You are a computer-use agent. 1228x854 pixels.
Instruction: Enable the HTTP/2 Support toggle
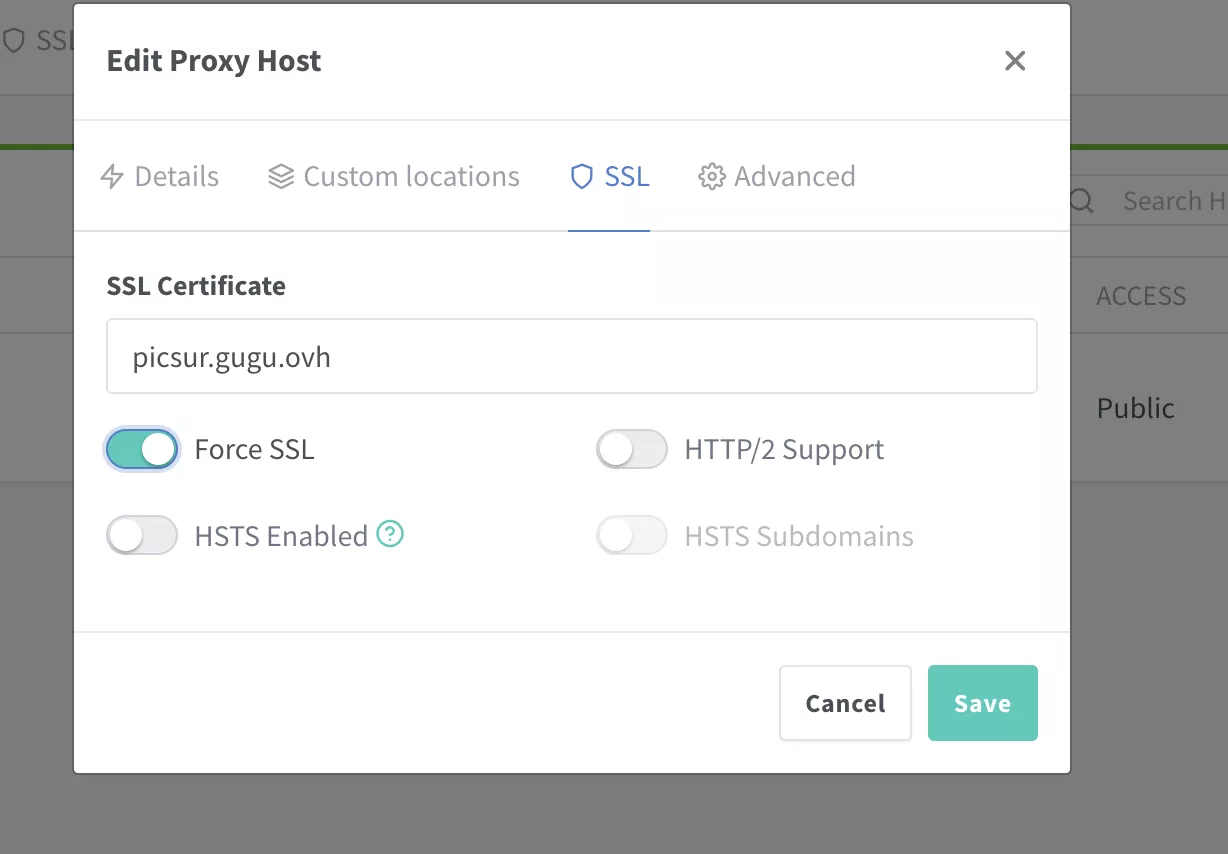[x=632, y=450]
